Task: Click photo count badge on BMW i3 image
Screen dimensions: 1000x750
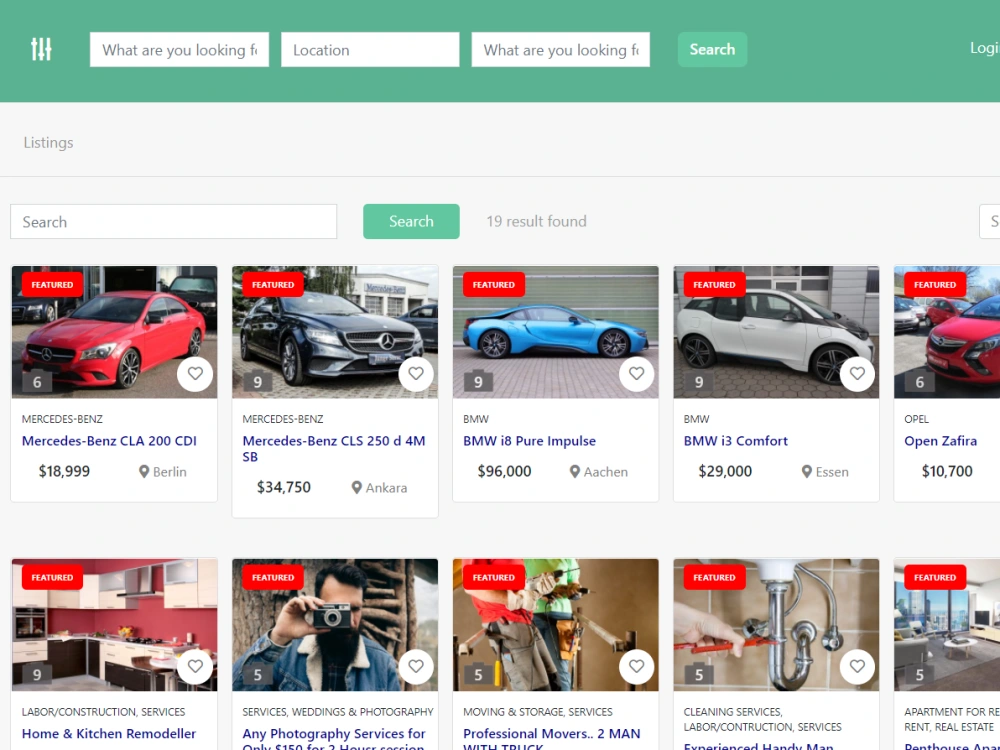Action: (699, 381)
